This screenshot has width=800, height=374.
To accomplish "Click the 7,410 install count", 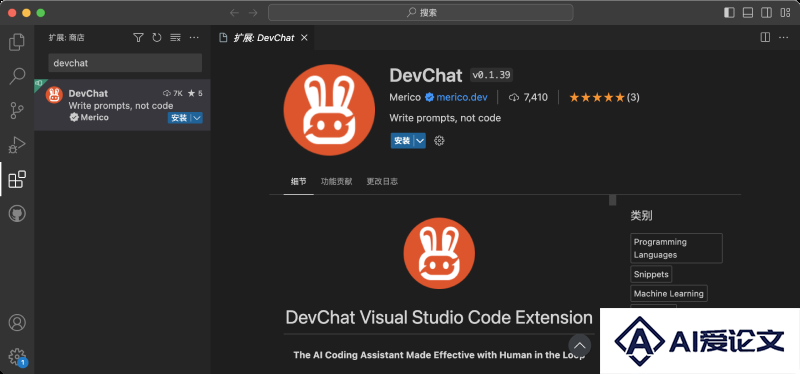I will tap(529, 97).
